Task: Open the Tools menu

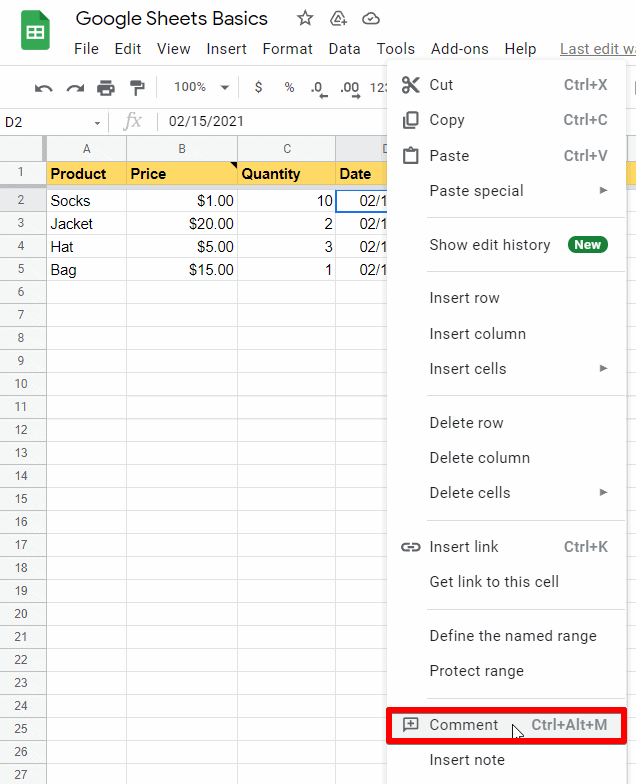Action: pos(396,49)
